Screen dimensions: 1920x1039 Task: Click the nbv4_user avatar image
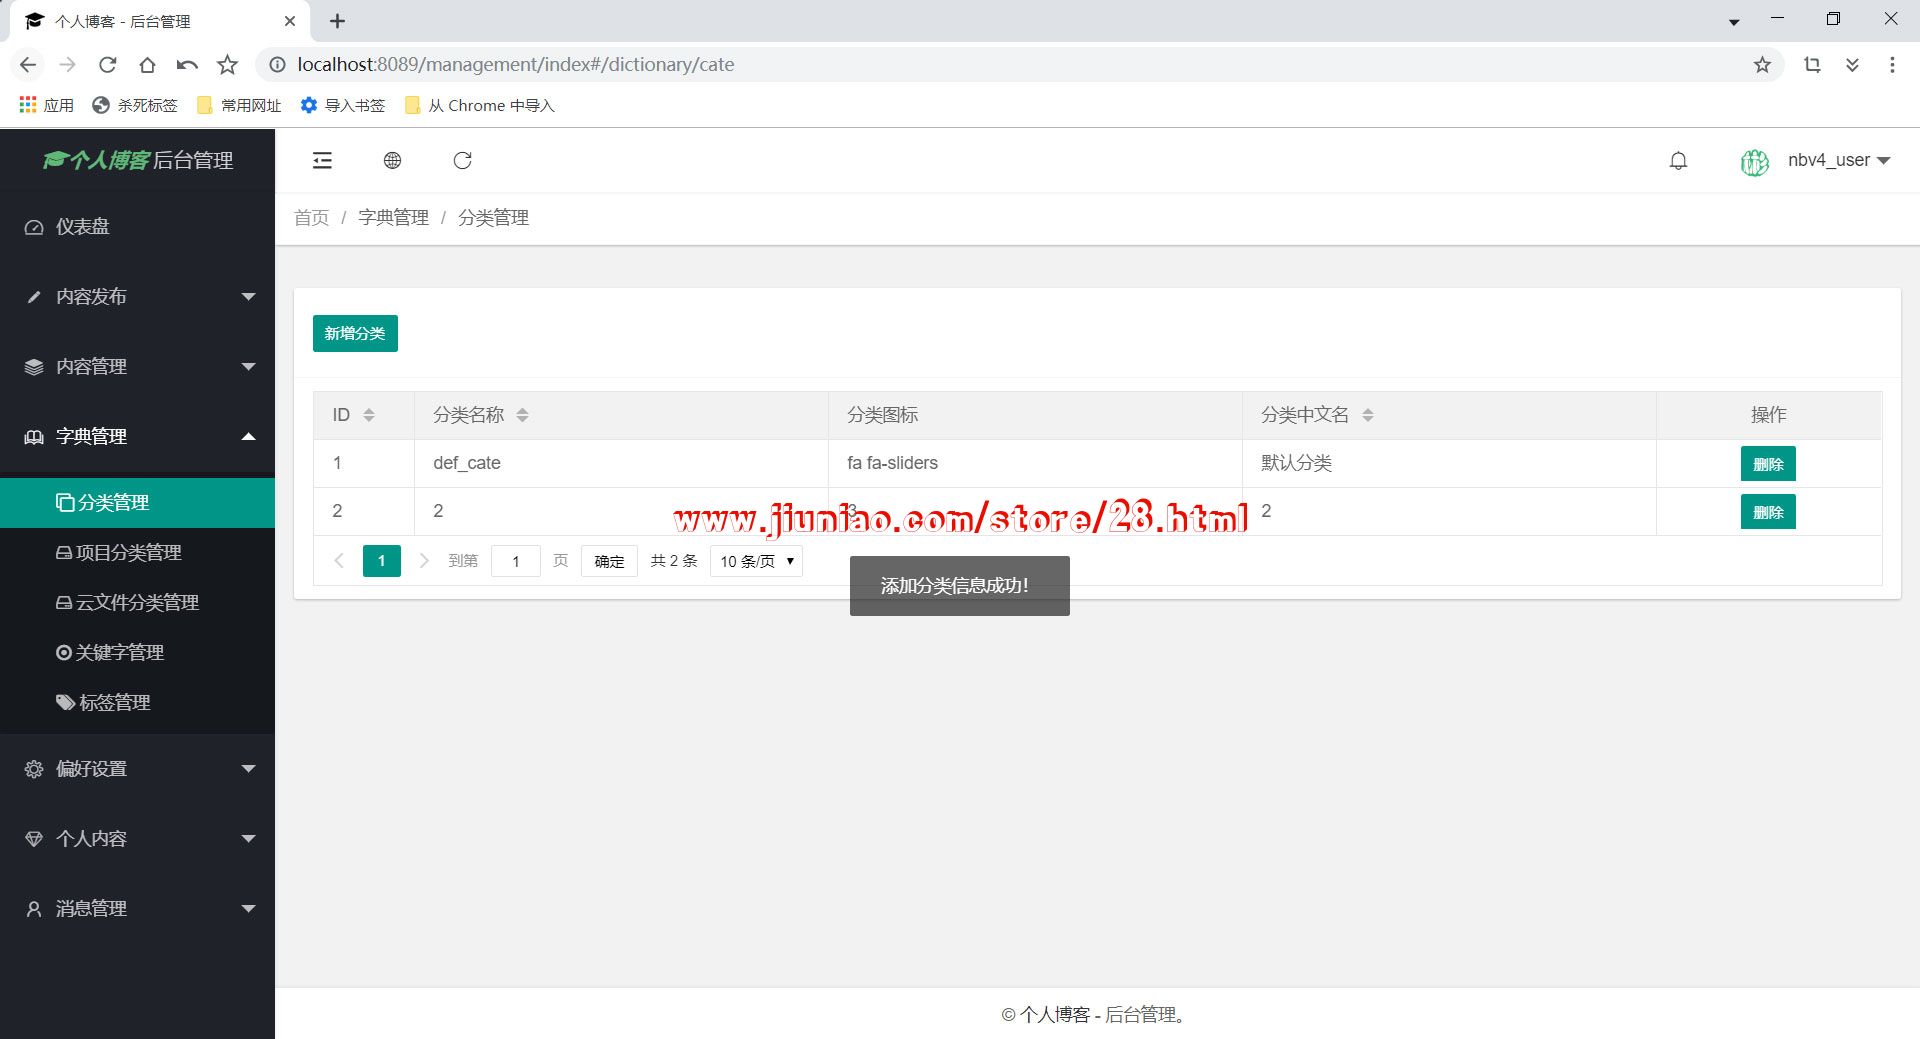coord(1754,161)
